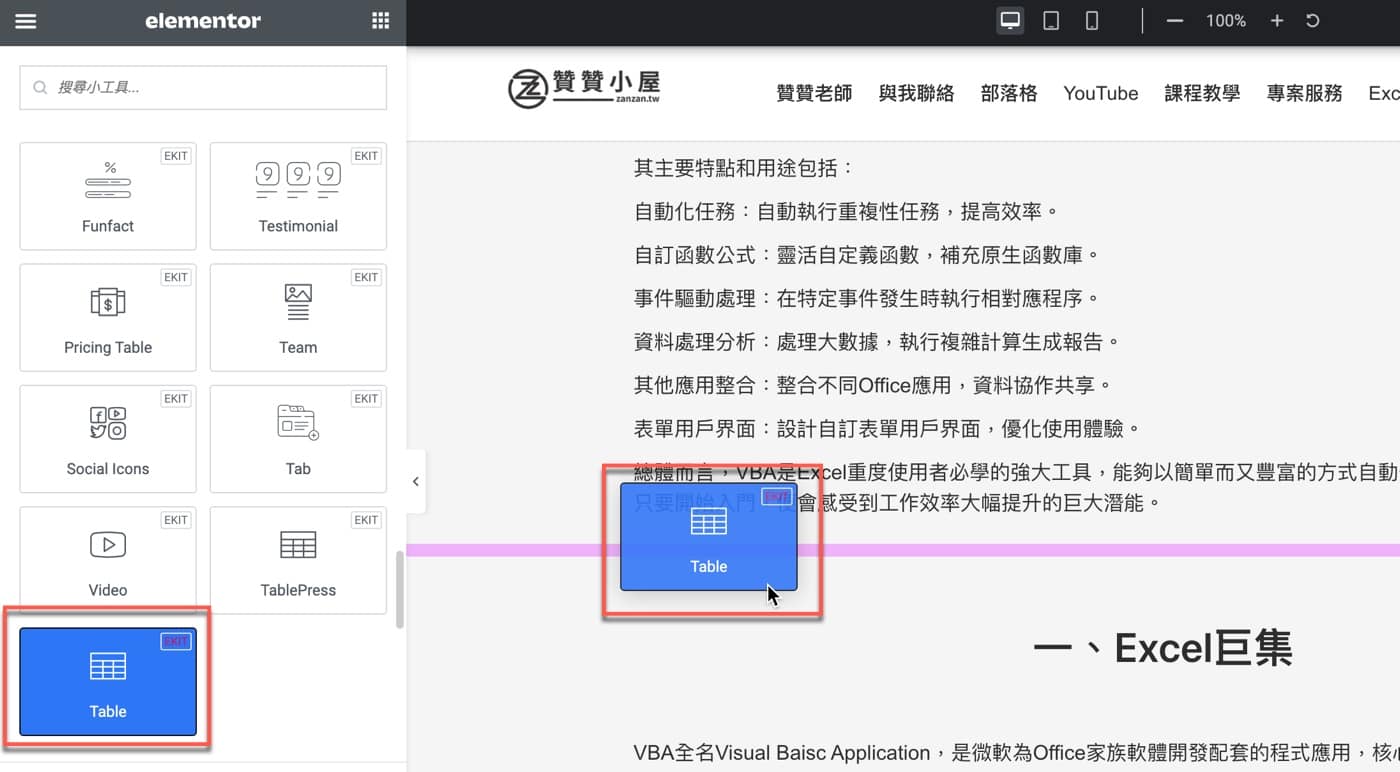1400x772 pixels.
Task: Switch to desktop preview mode
Action: tap(1010, 21)
